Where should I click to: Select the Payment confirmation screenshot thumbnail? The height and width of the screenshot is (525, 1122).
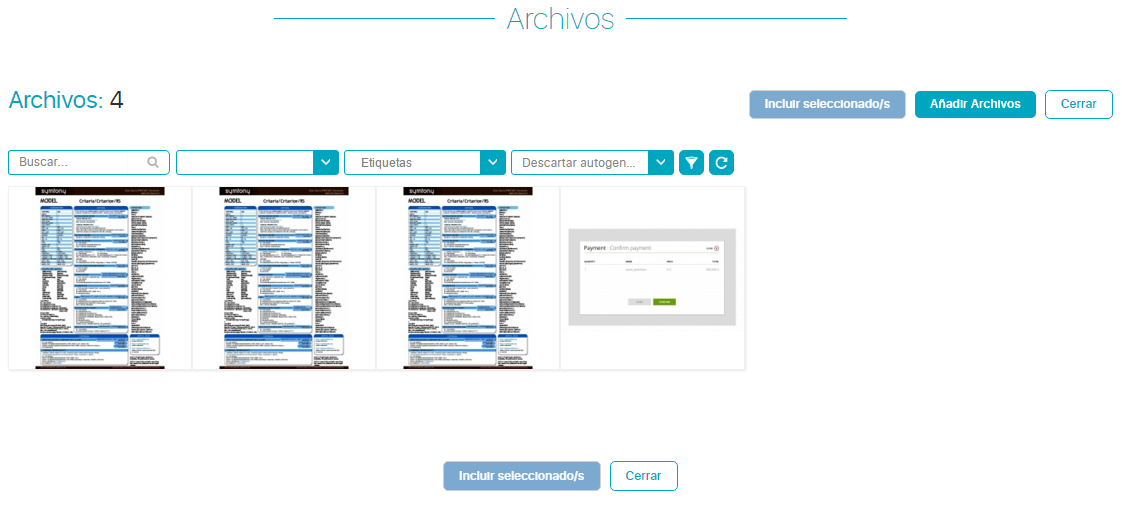coord(652,277)
